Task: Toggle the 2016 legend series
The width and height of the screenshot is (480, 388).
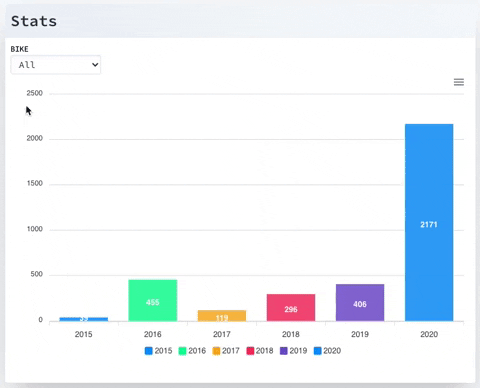Action: click(192, 351)
